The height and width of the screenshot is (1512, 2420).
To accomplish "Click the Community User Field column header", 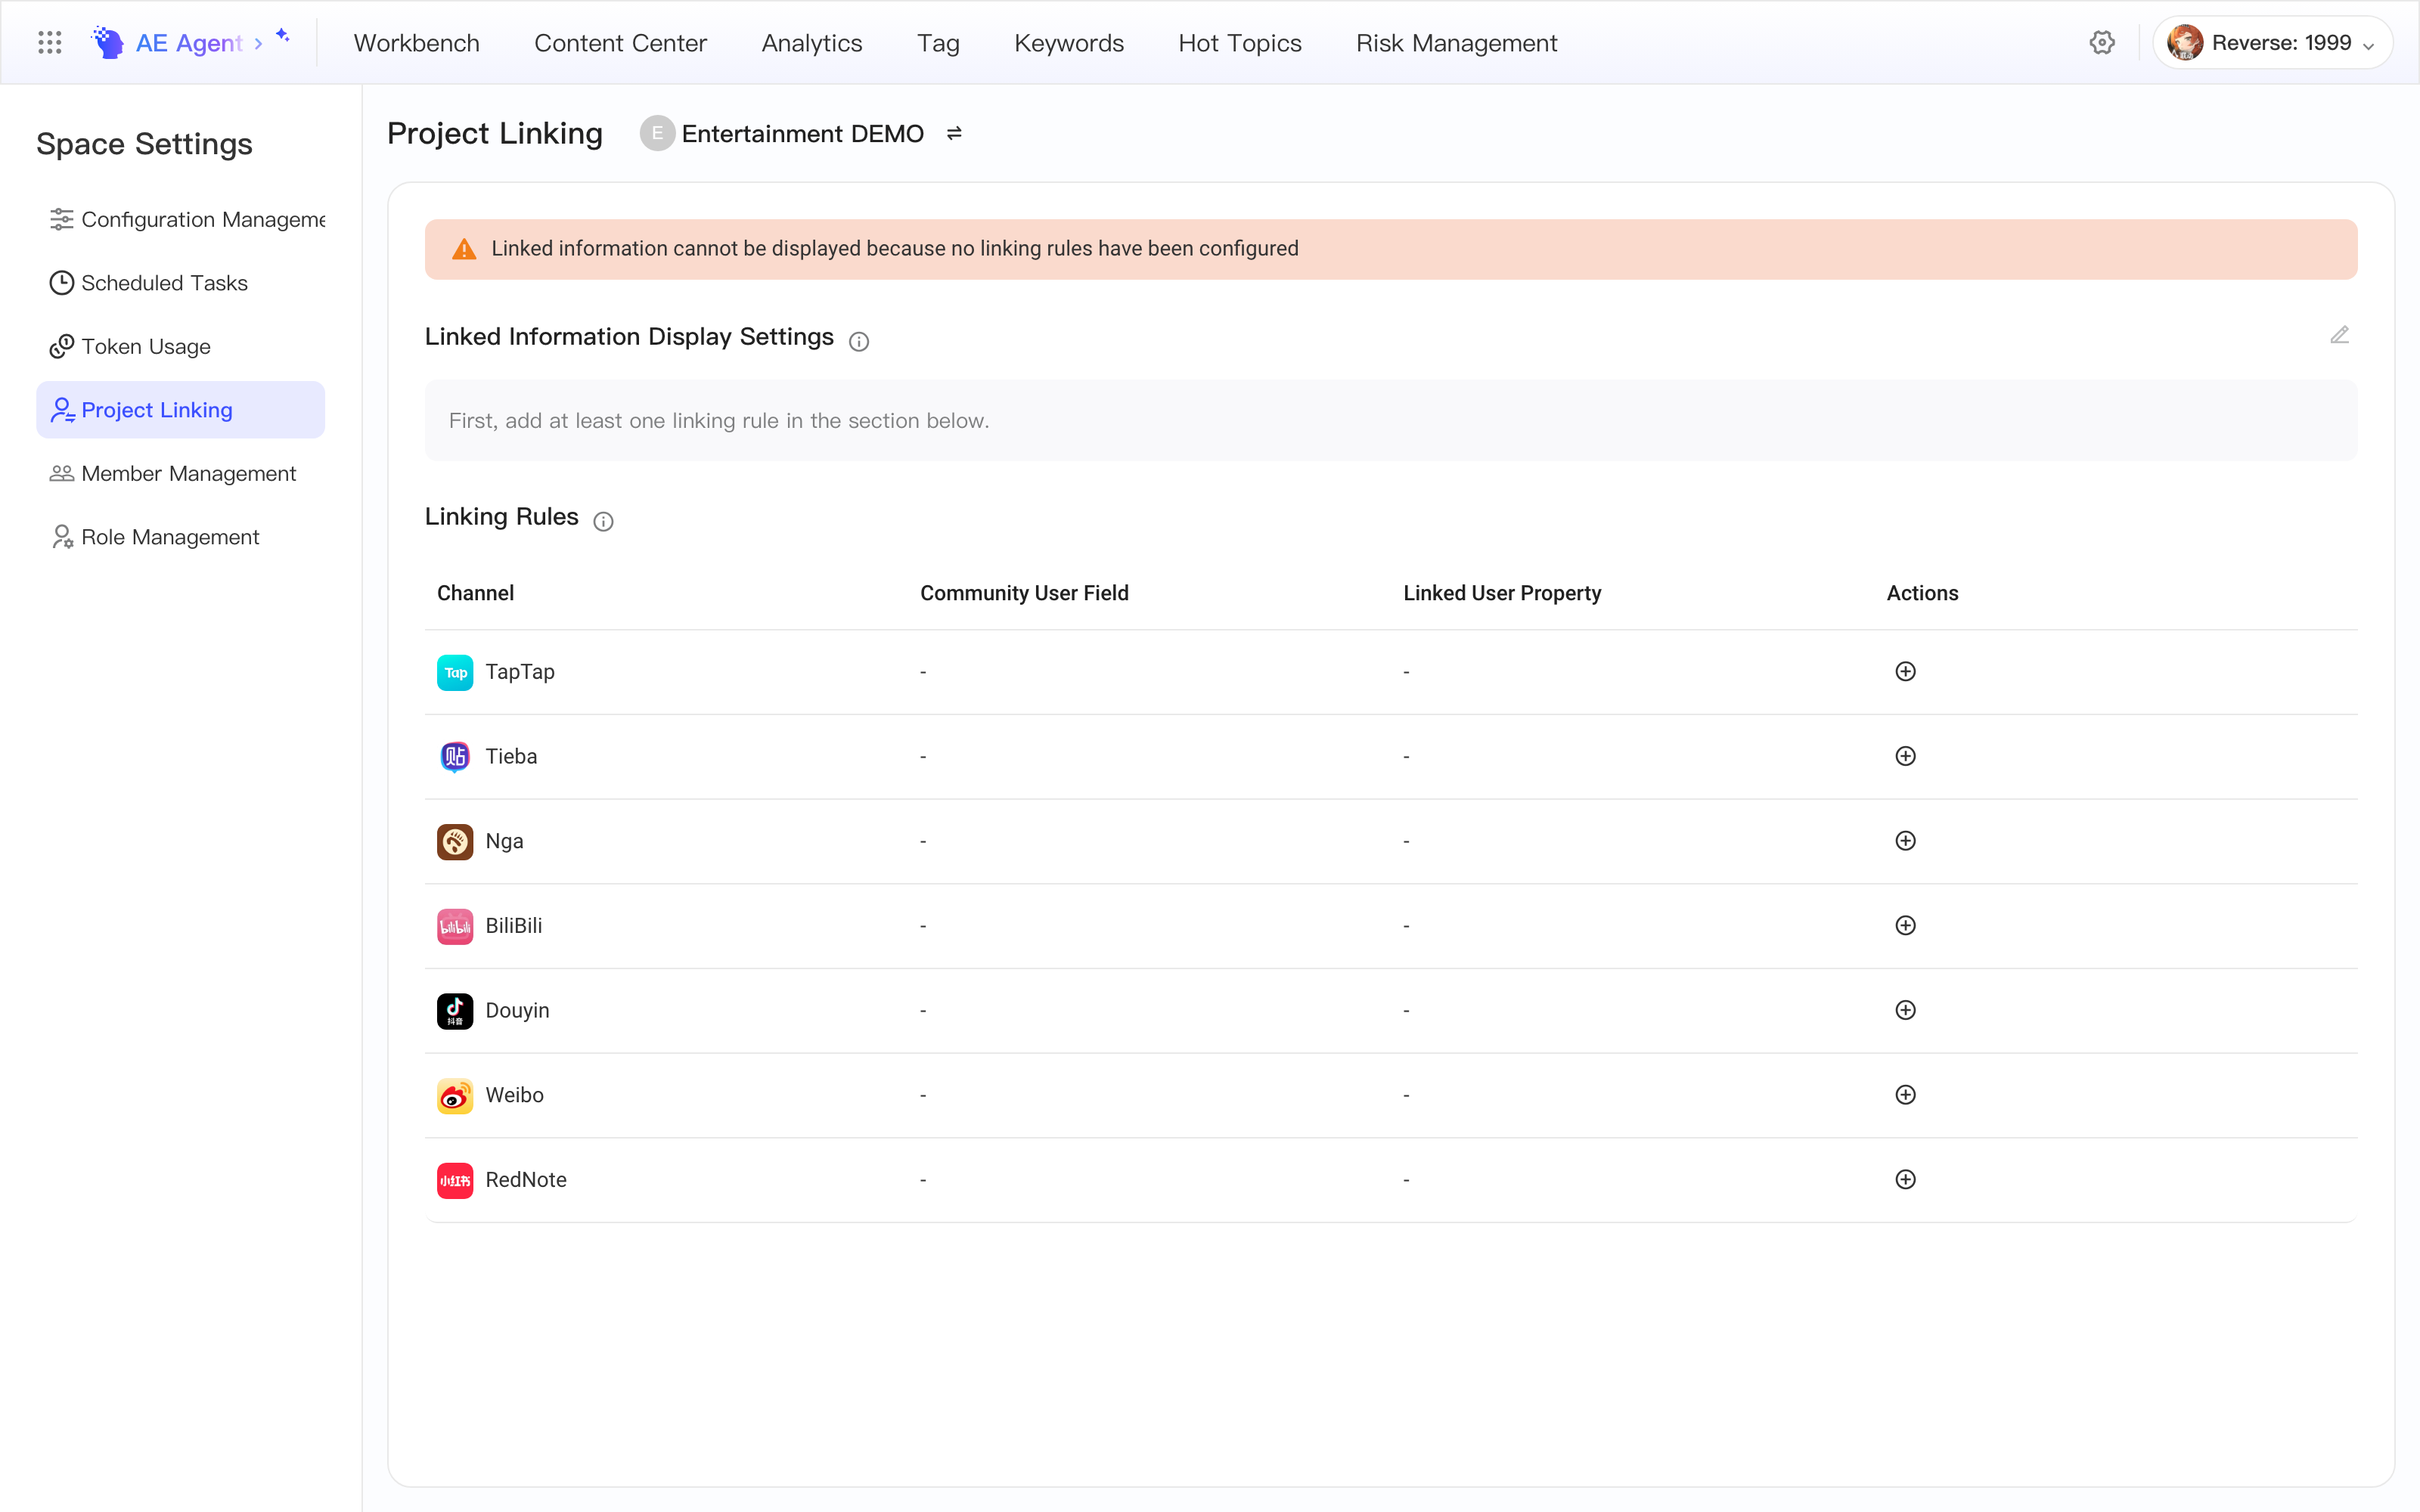I will tap(1024, 593).
